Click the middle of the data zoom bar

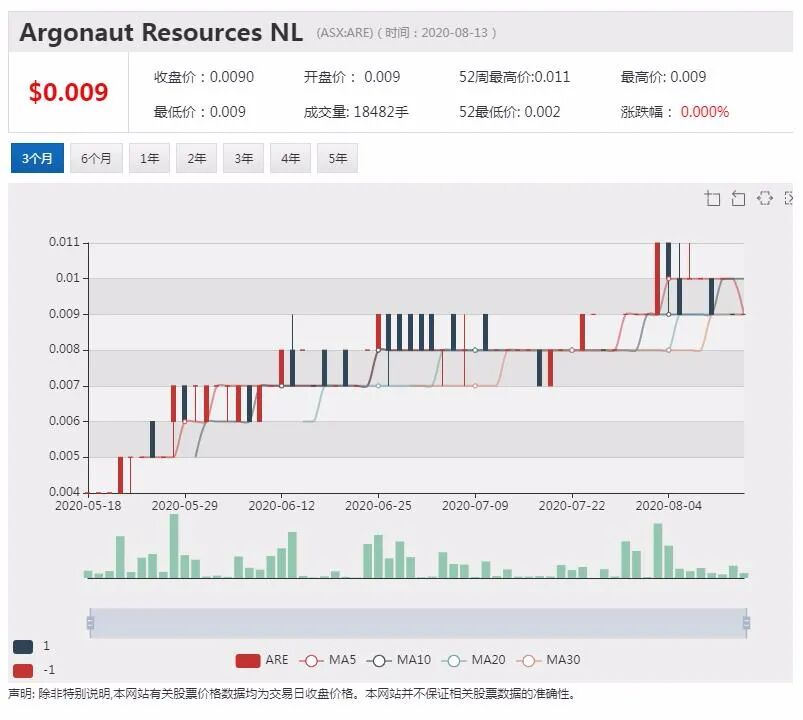click(x=418, y=623)
